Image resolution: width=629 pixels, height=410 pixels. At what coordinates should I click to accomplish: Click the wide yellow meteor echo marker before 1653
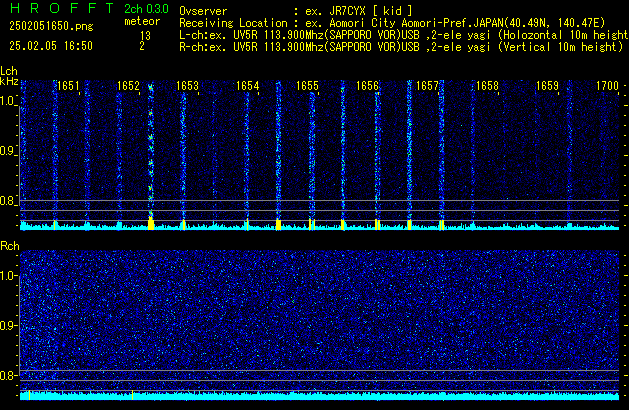point(151,224)
